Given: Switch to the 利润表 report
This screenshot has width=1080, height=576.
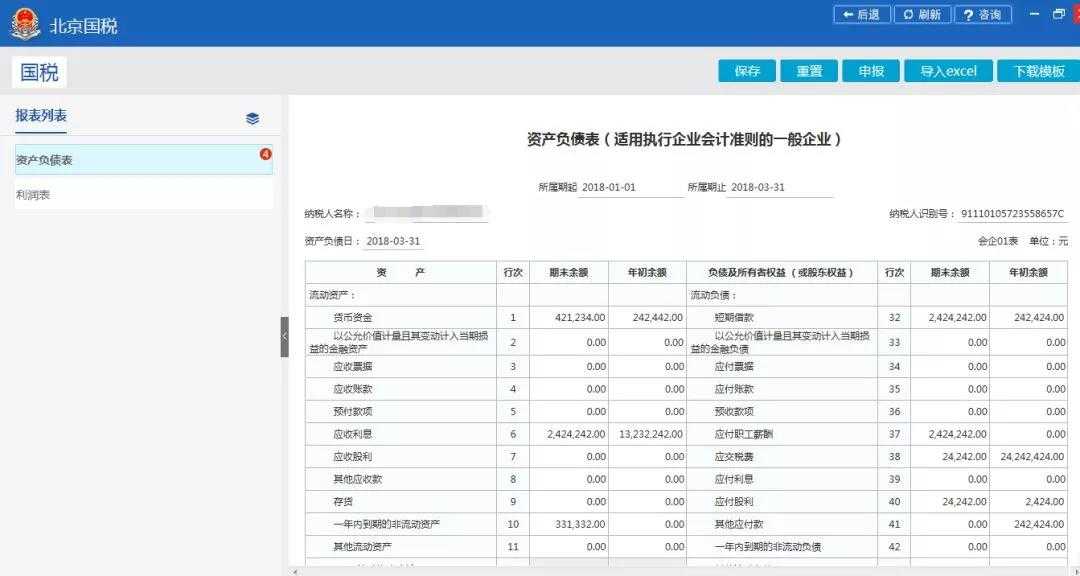Looking at the screenshot, I should point(33,194).
